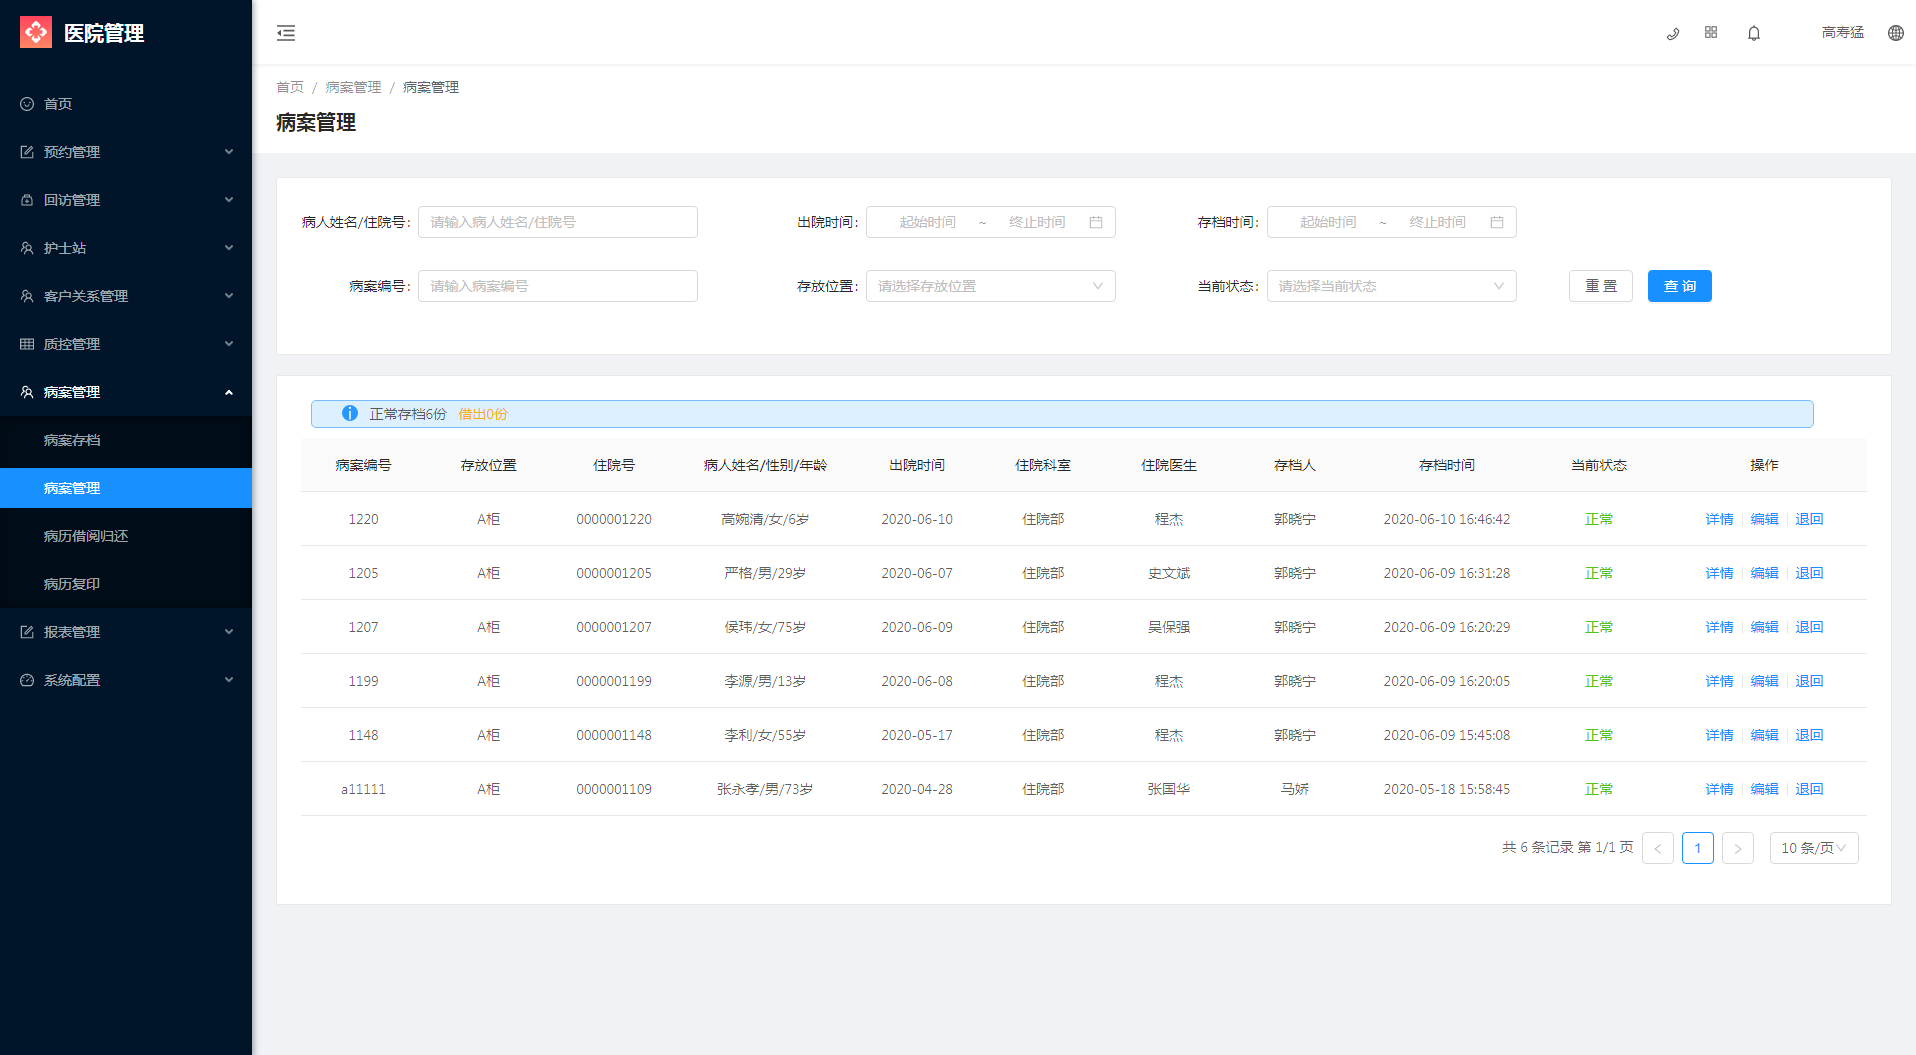1916x1055 pixels.
Task: Click calendar icon in 存档时间 range picker
Action: tap(1497, 222)
